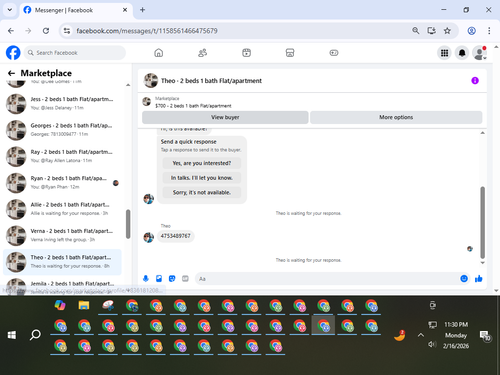Click the view site information icon

click(67, 31)
